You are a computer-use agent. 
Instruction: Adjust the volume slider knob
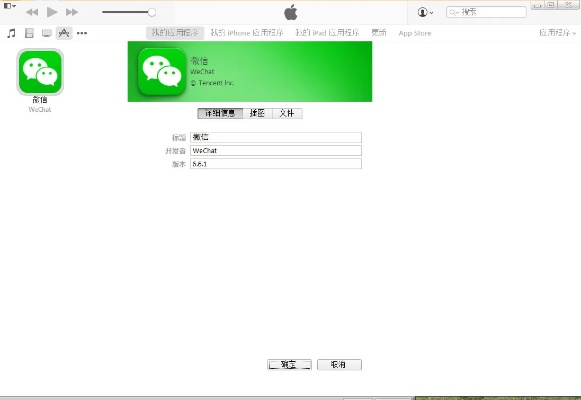pos(152,12)
